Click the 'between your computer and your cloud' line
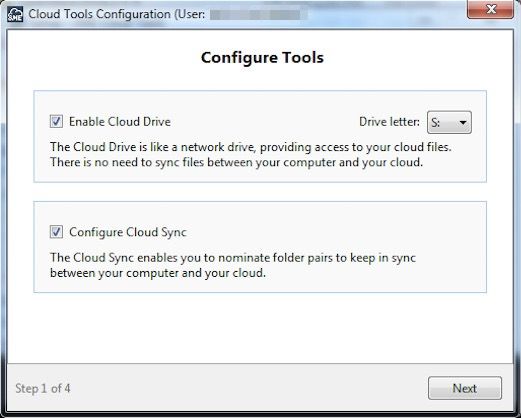Screen dimensions: 521x418 158,273
